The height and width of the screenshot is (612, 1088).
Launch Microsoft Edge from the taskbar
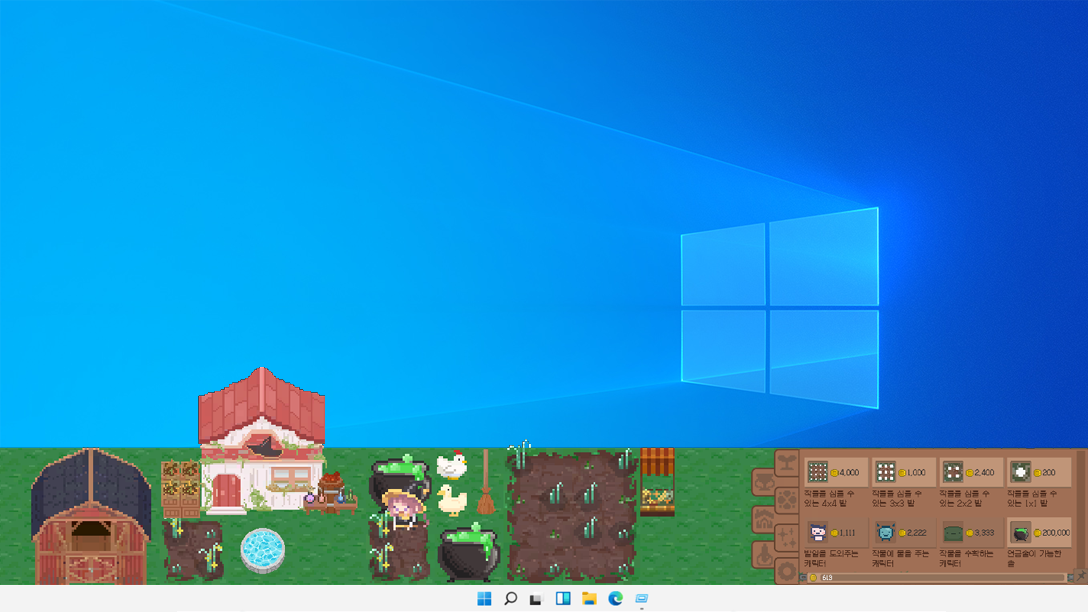(615, 598)
